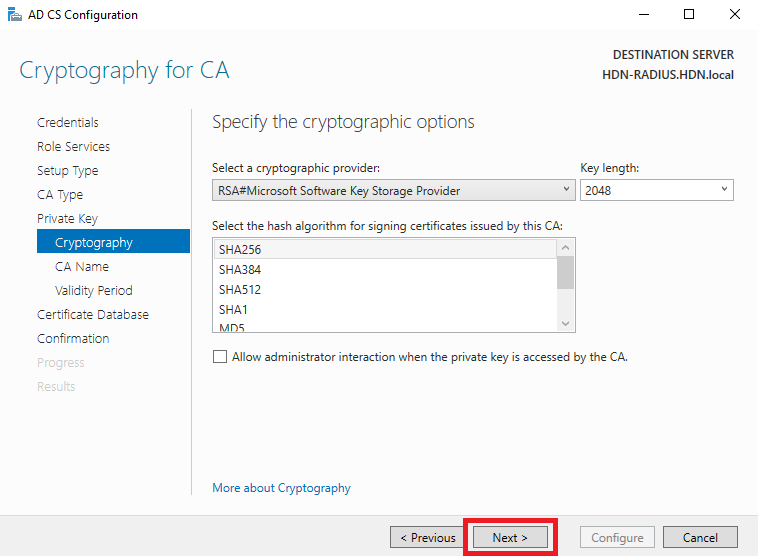Screen dimensions: 758x556
Task: Open More about Cryptography link
Action: 281,488
